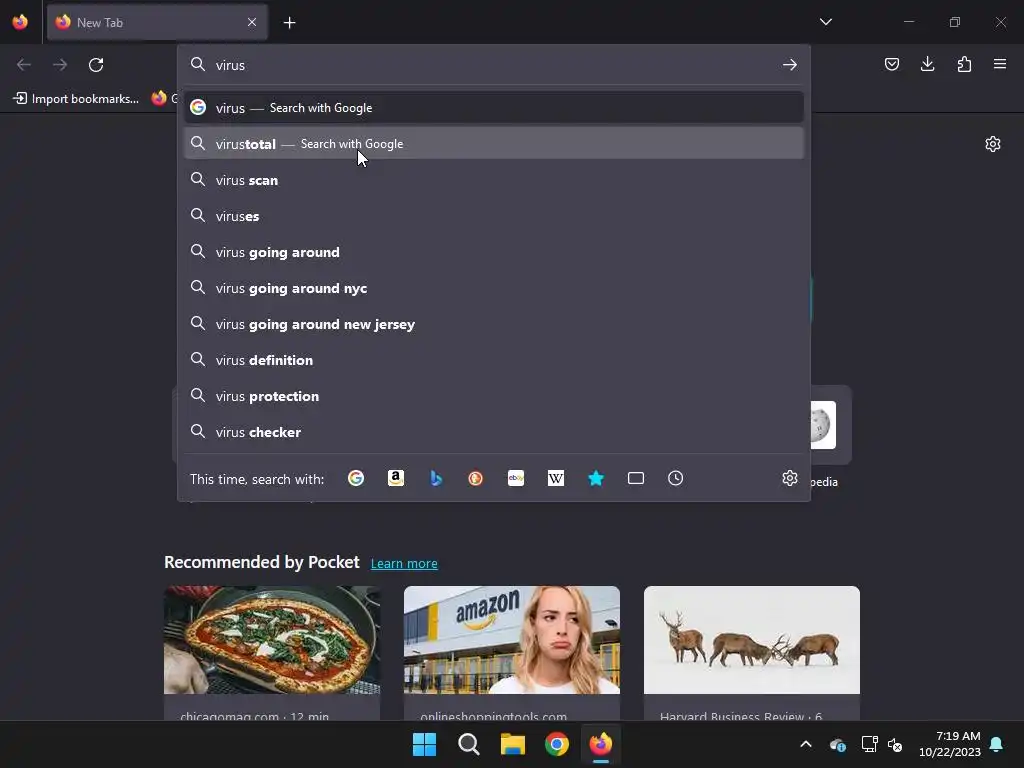Save to Pocket icon in toolbar
The height and width of the screenshot is (768, 1024).
(892, 64)
